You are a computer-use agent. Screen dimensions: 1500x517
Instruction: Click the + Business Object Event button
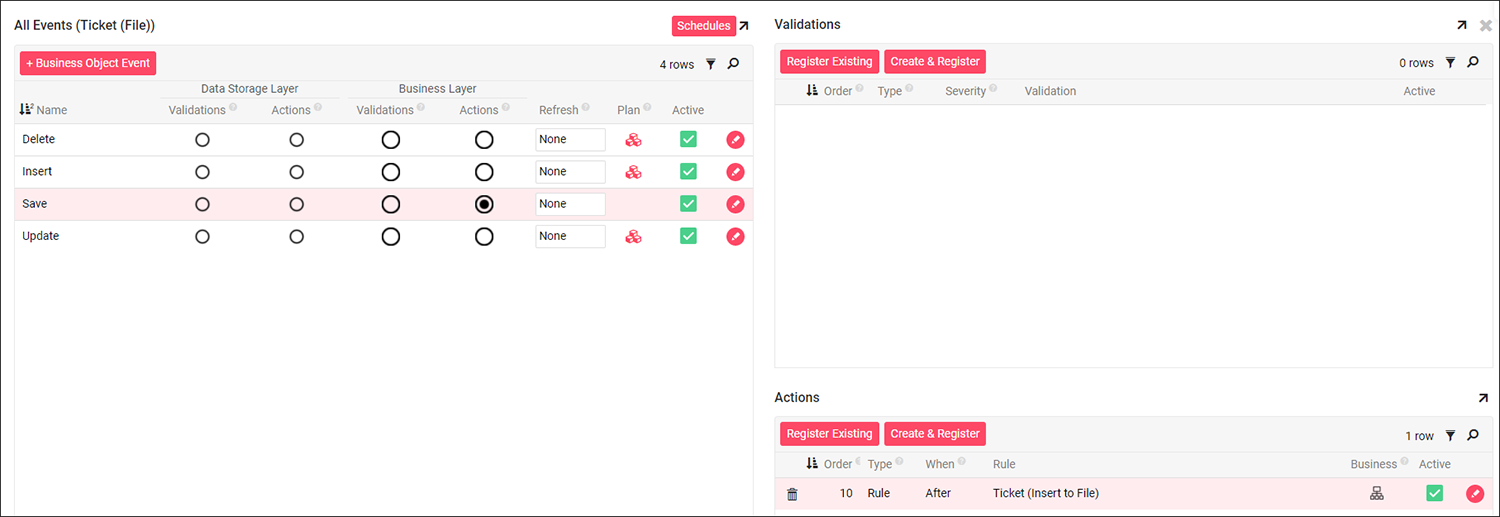88,63
